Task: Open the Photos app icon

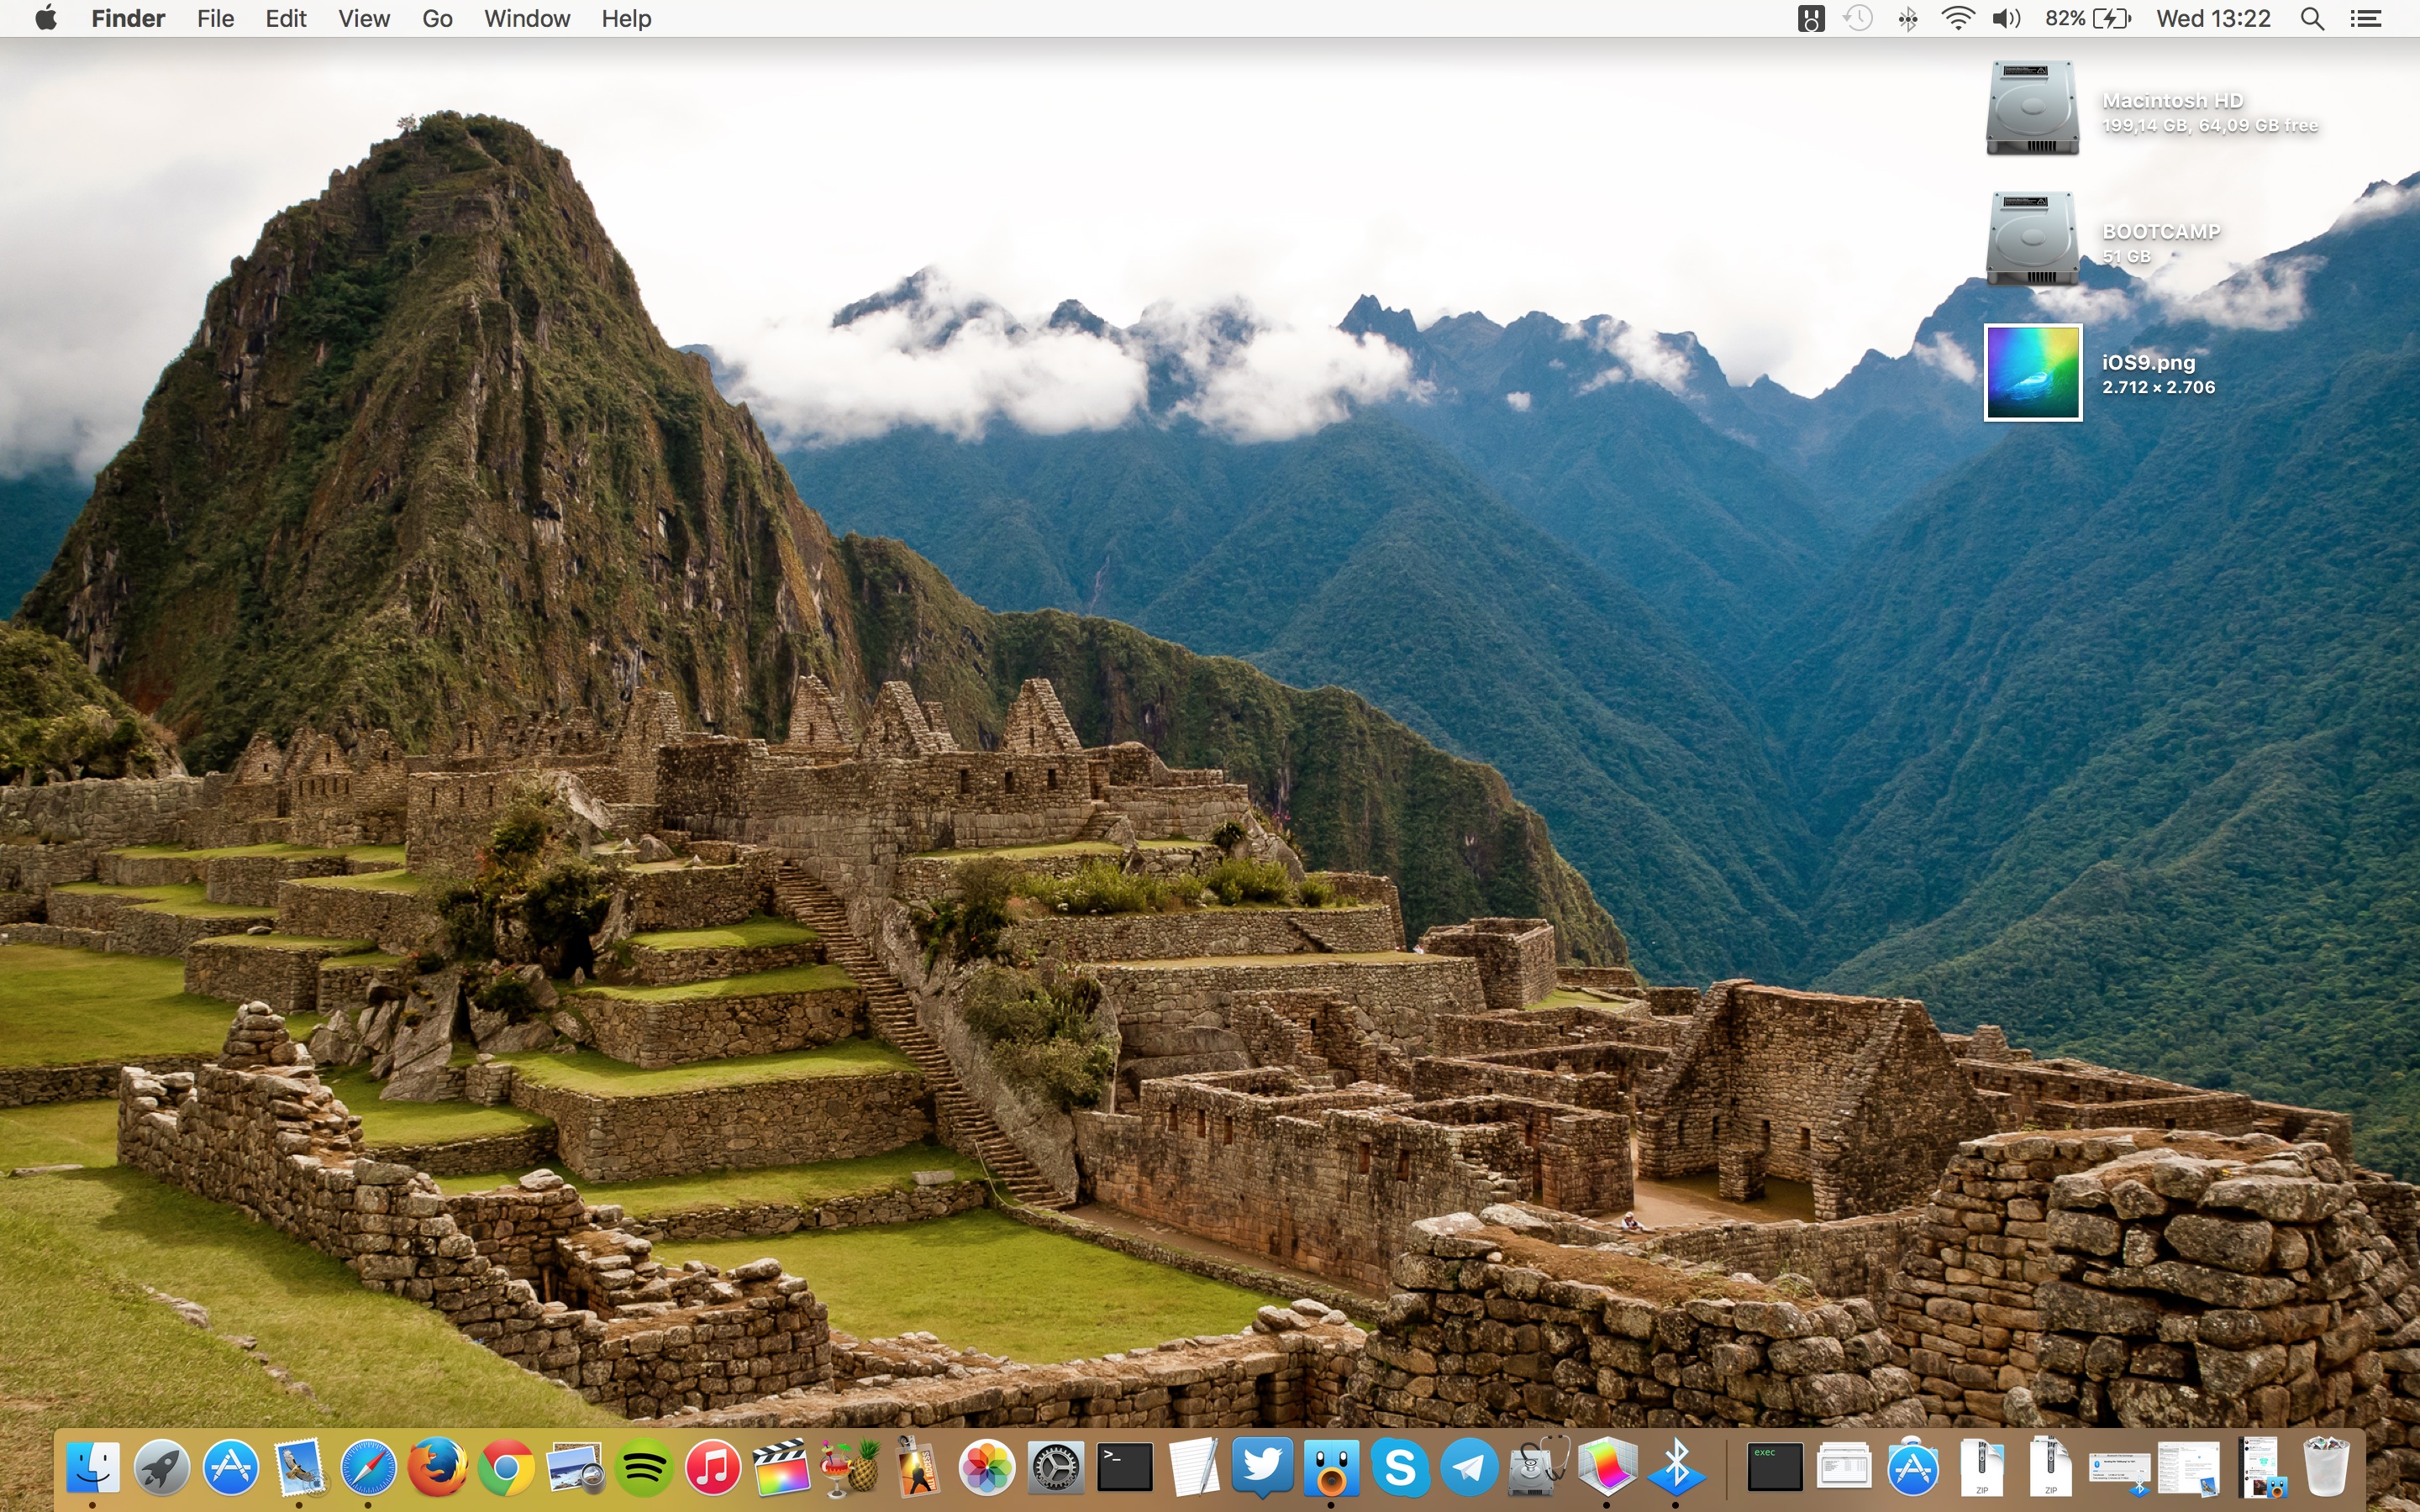Action: coord(987,1467)
